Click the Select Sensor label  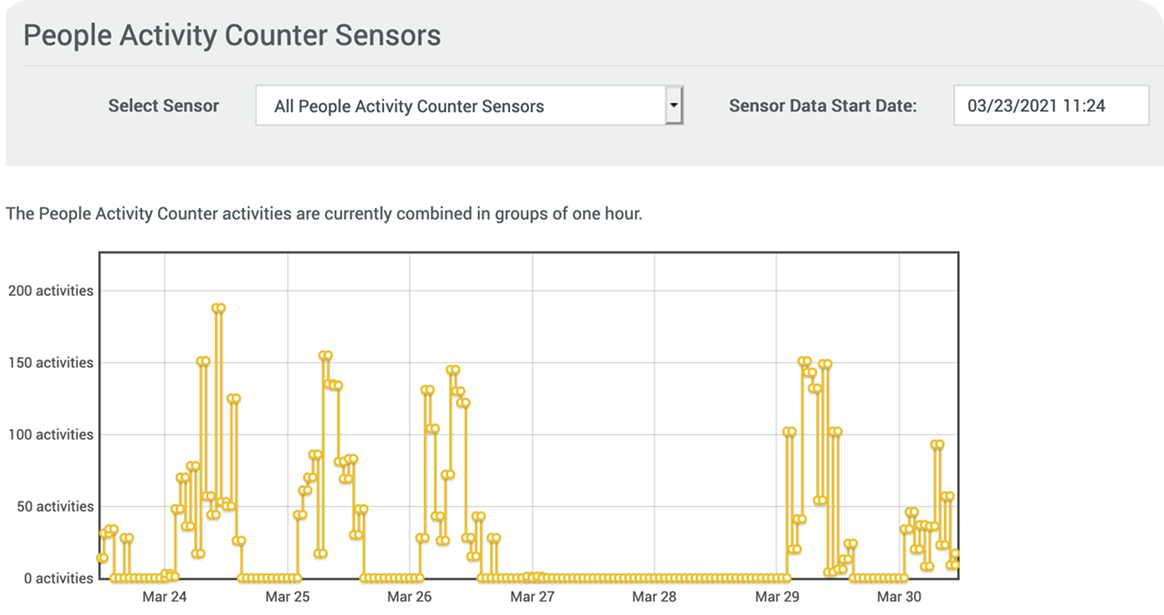164,105
